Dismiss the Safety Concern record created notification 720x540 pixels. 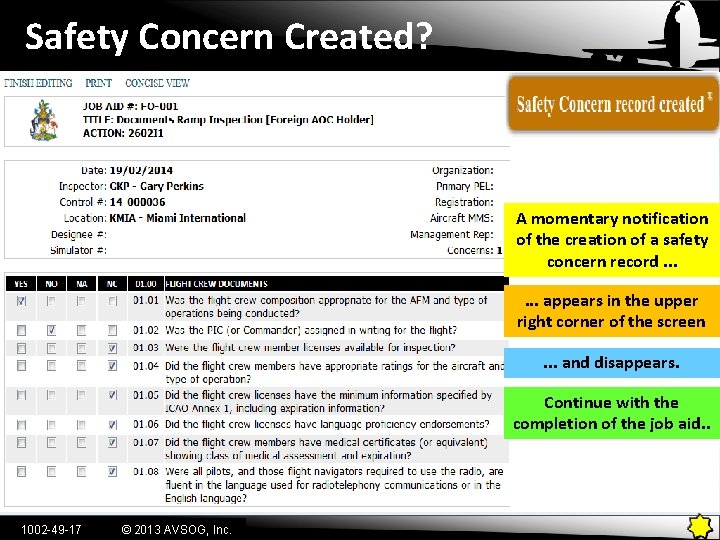tap(709, 96)
